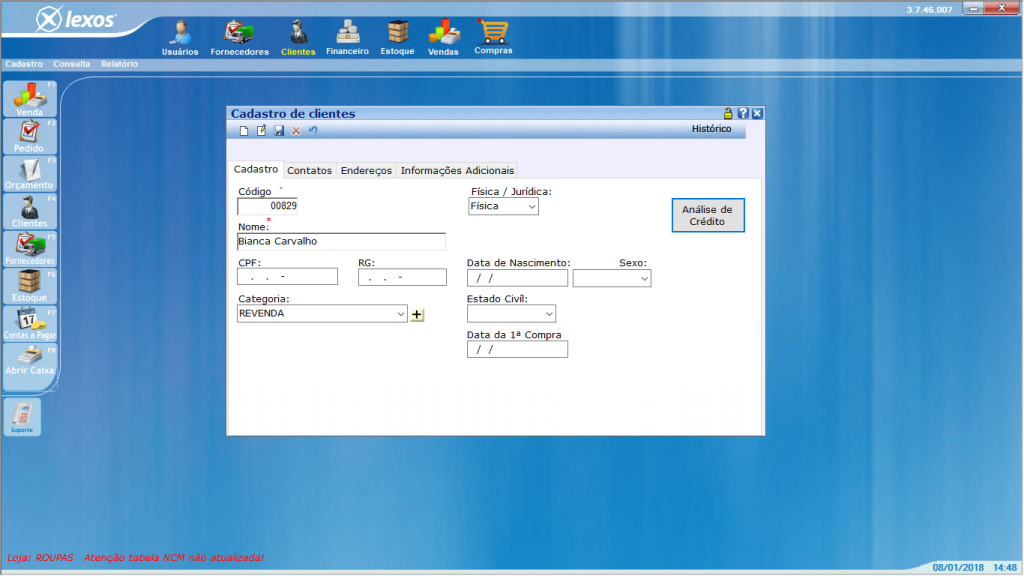The height and width of the screenshot is (576, 1024).
Task: Open the Compras shopping cart module
Action: (493, 37)
